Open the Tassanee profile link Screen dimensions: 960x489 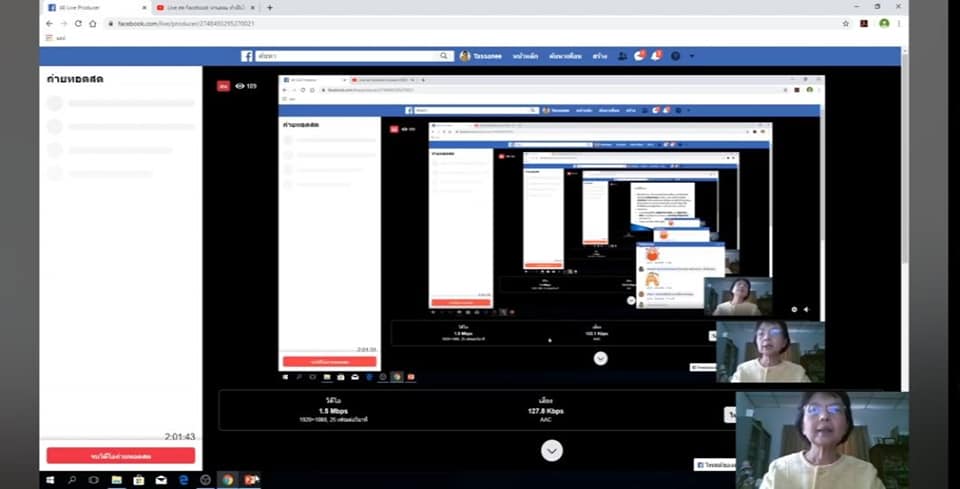click(478, 56)
